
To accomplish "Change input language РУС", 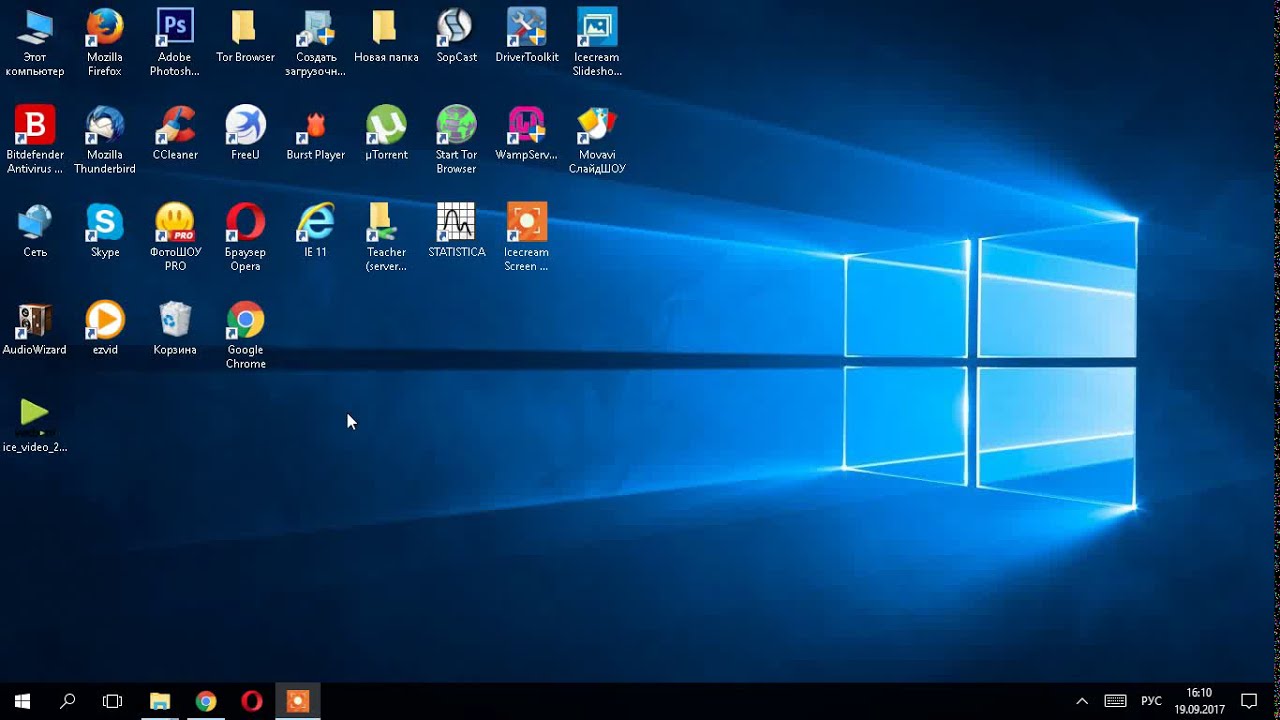I will click(x=1151, y=701).
